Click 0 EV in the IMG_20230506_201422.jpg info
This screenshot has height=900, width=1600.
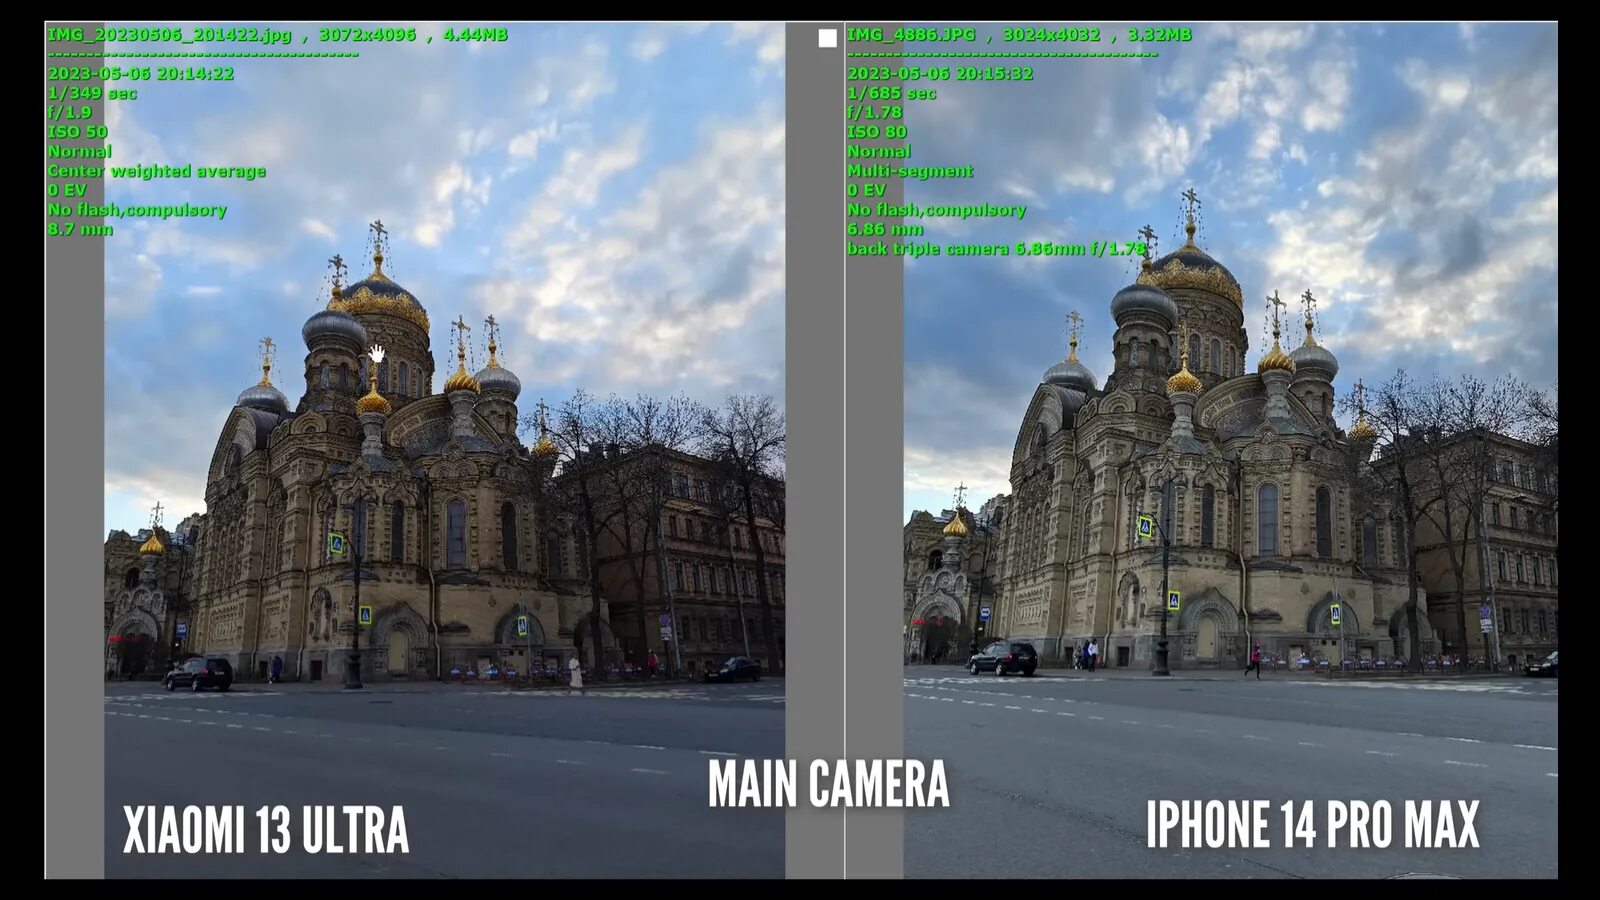coord(67,191)
